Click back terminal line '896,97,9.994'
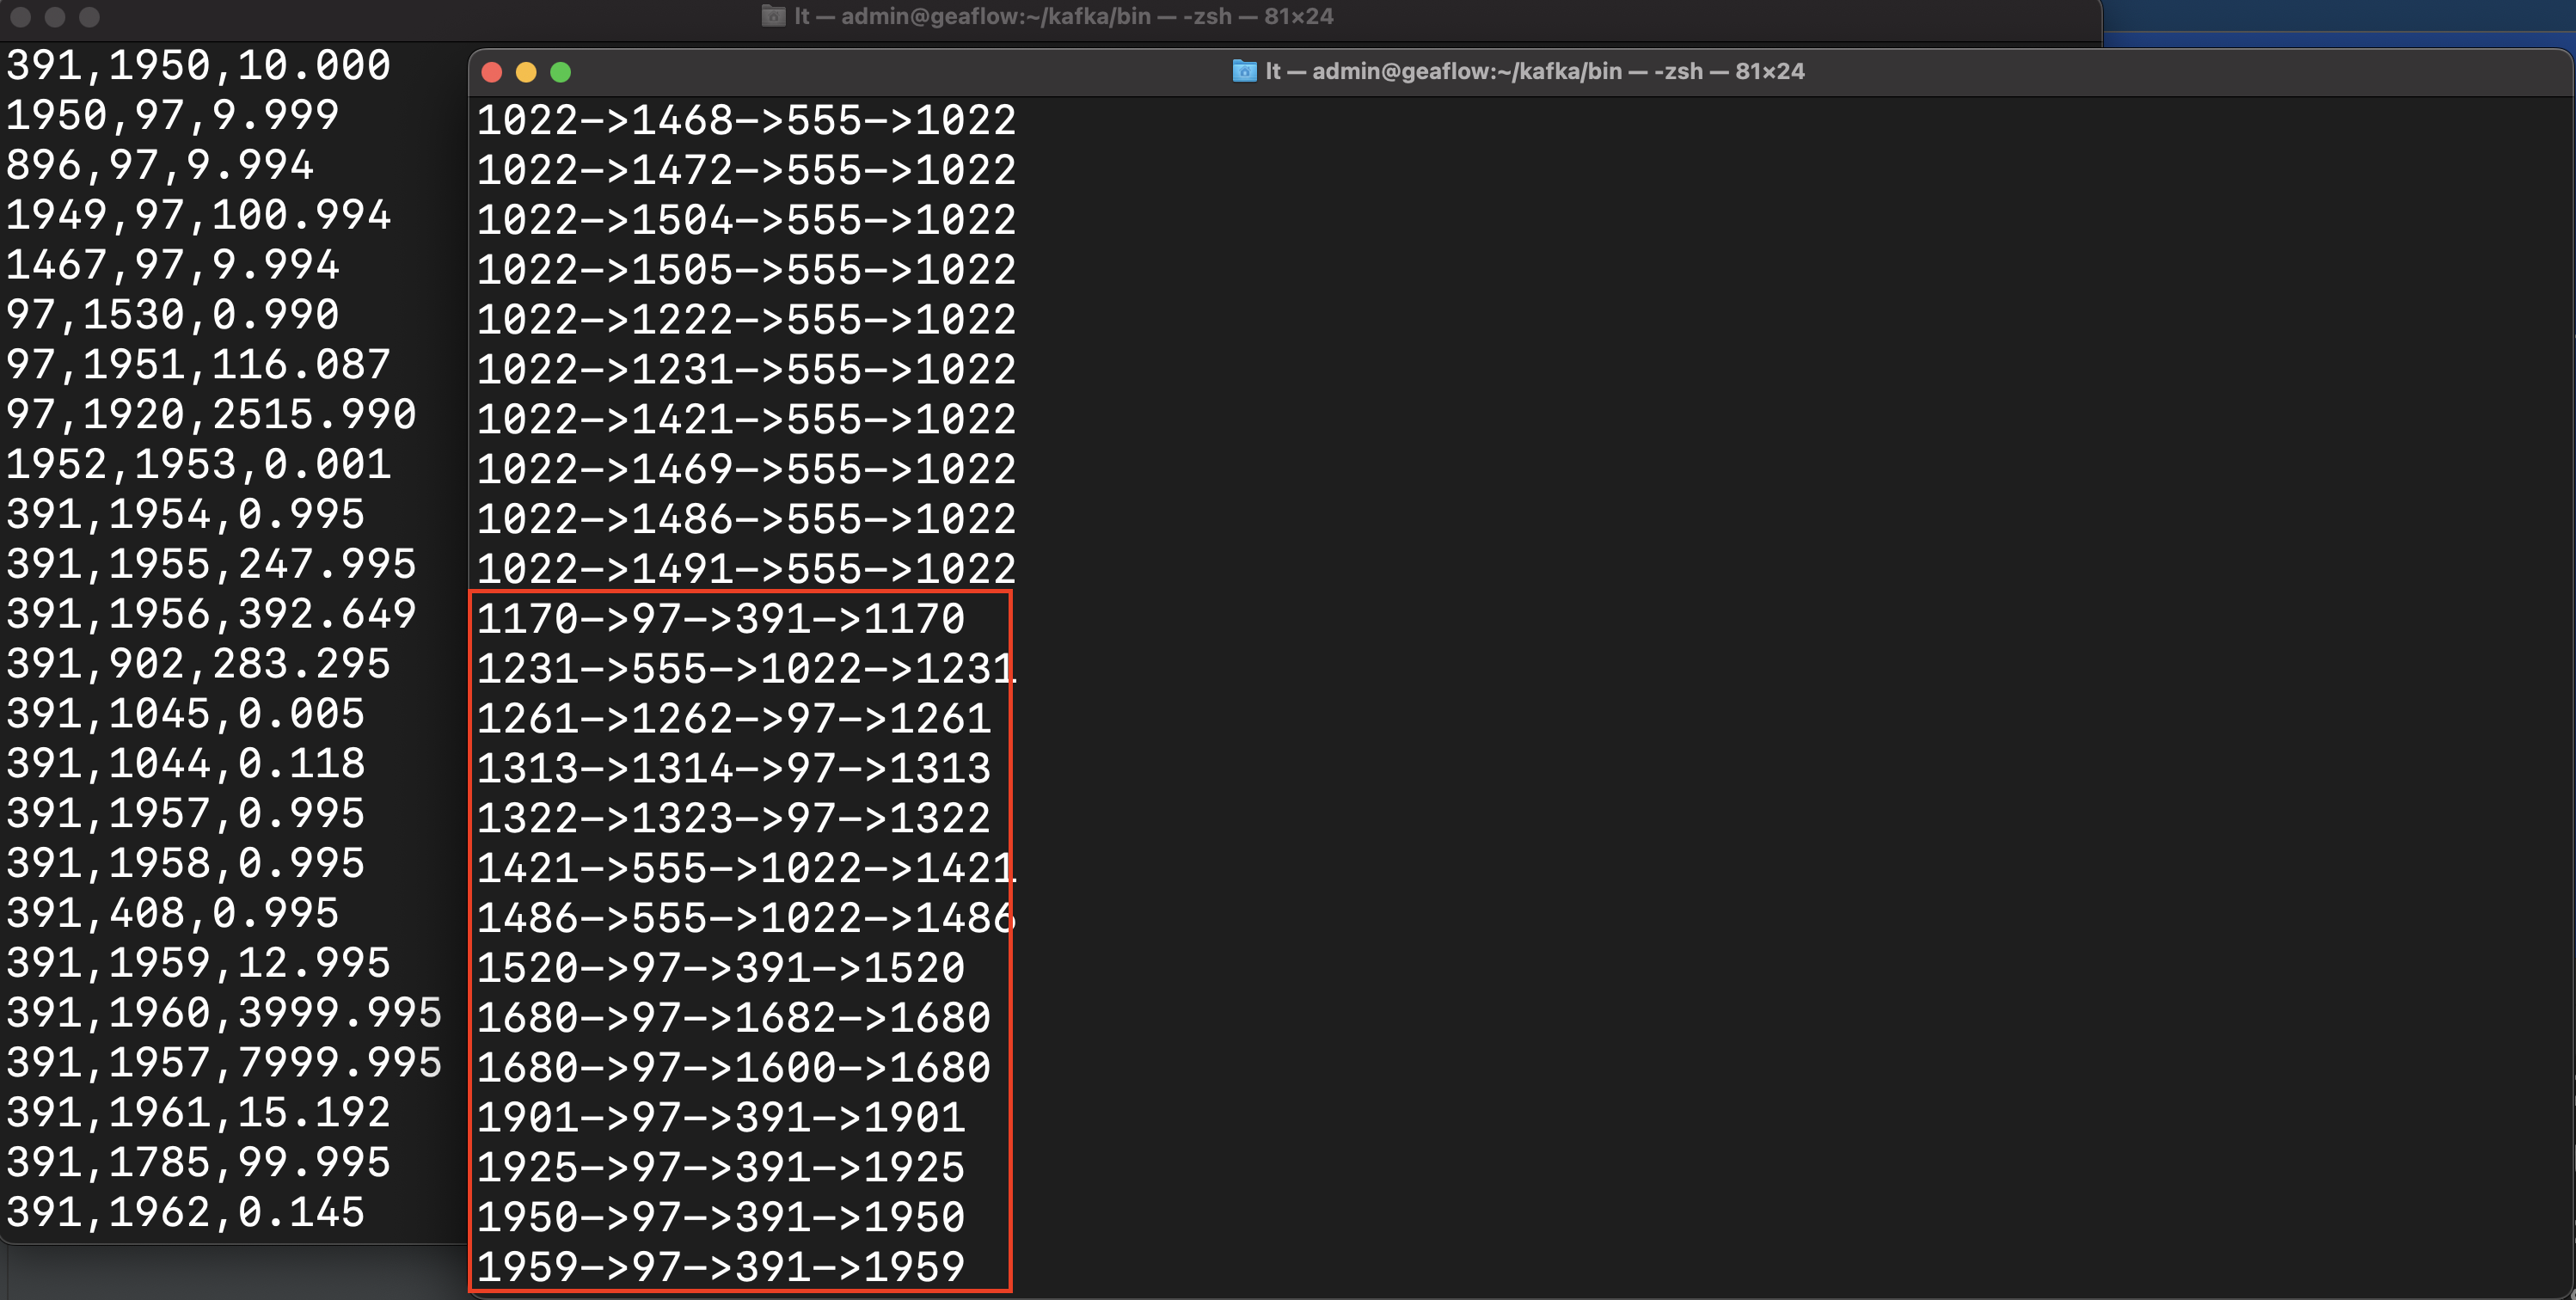Image resolution: width=2576 pixels, height=1300 pixels. point(160,166)
